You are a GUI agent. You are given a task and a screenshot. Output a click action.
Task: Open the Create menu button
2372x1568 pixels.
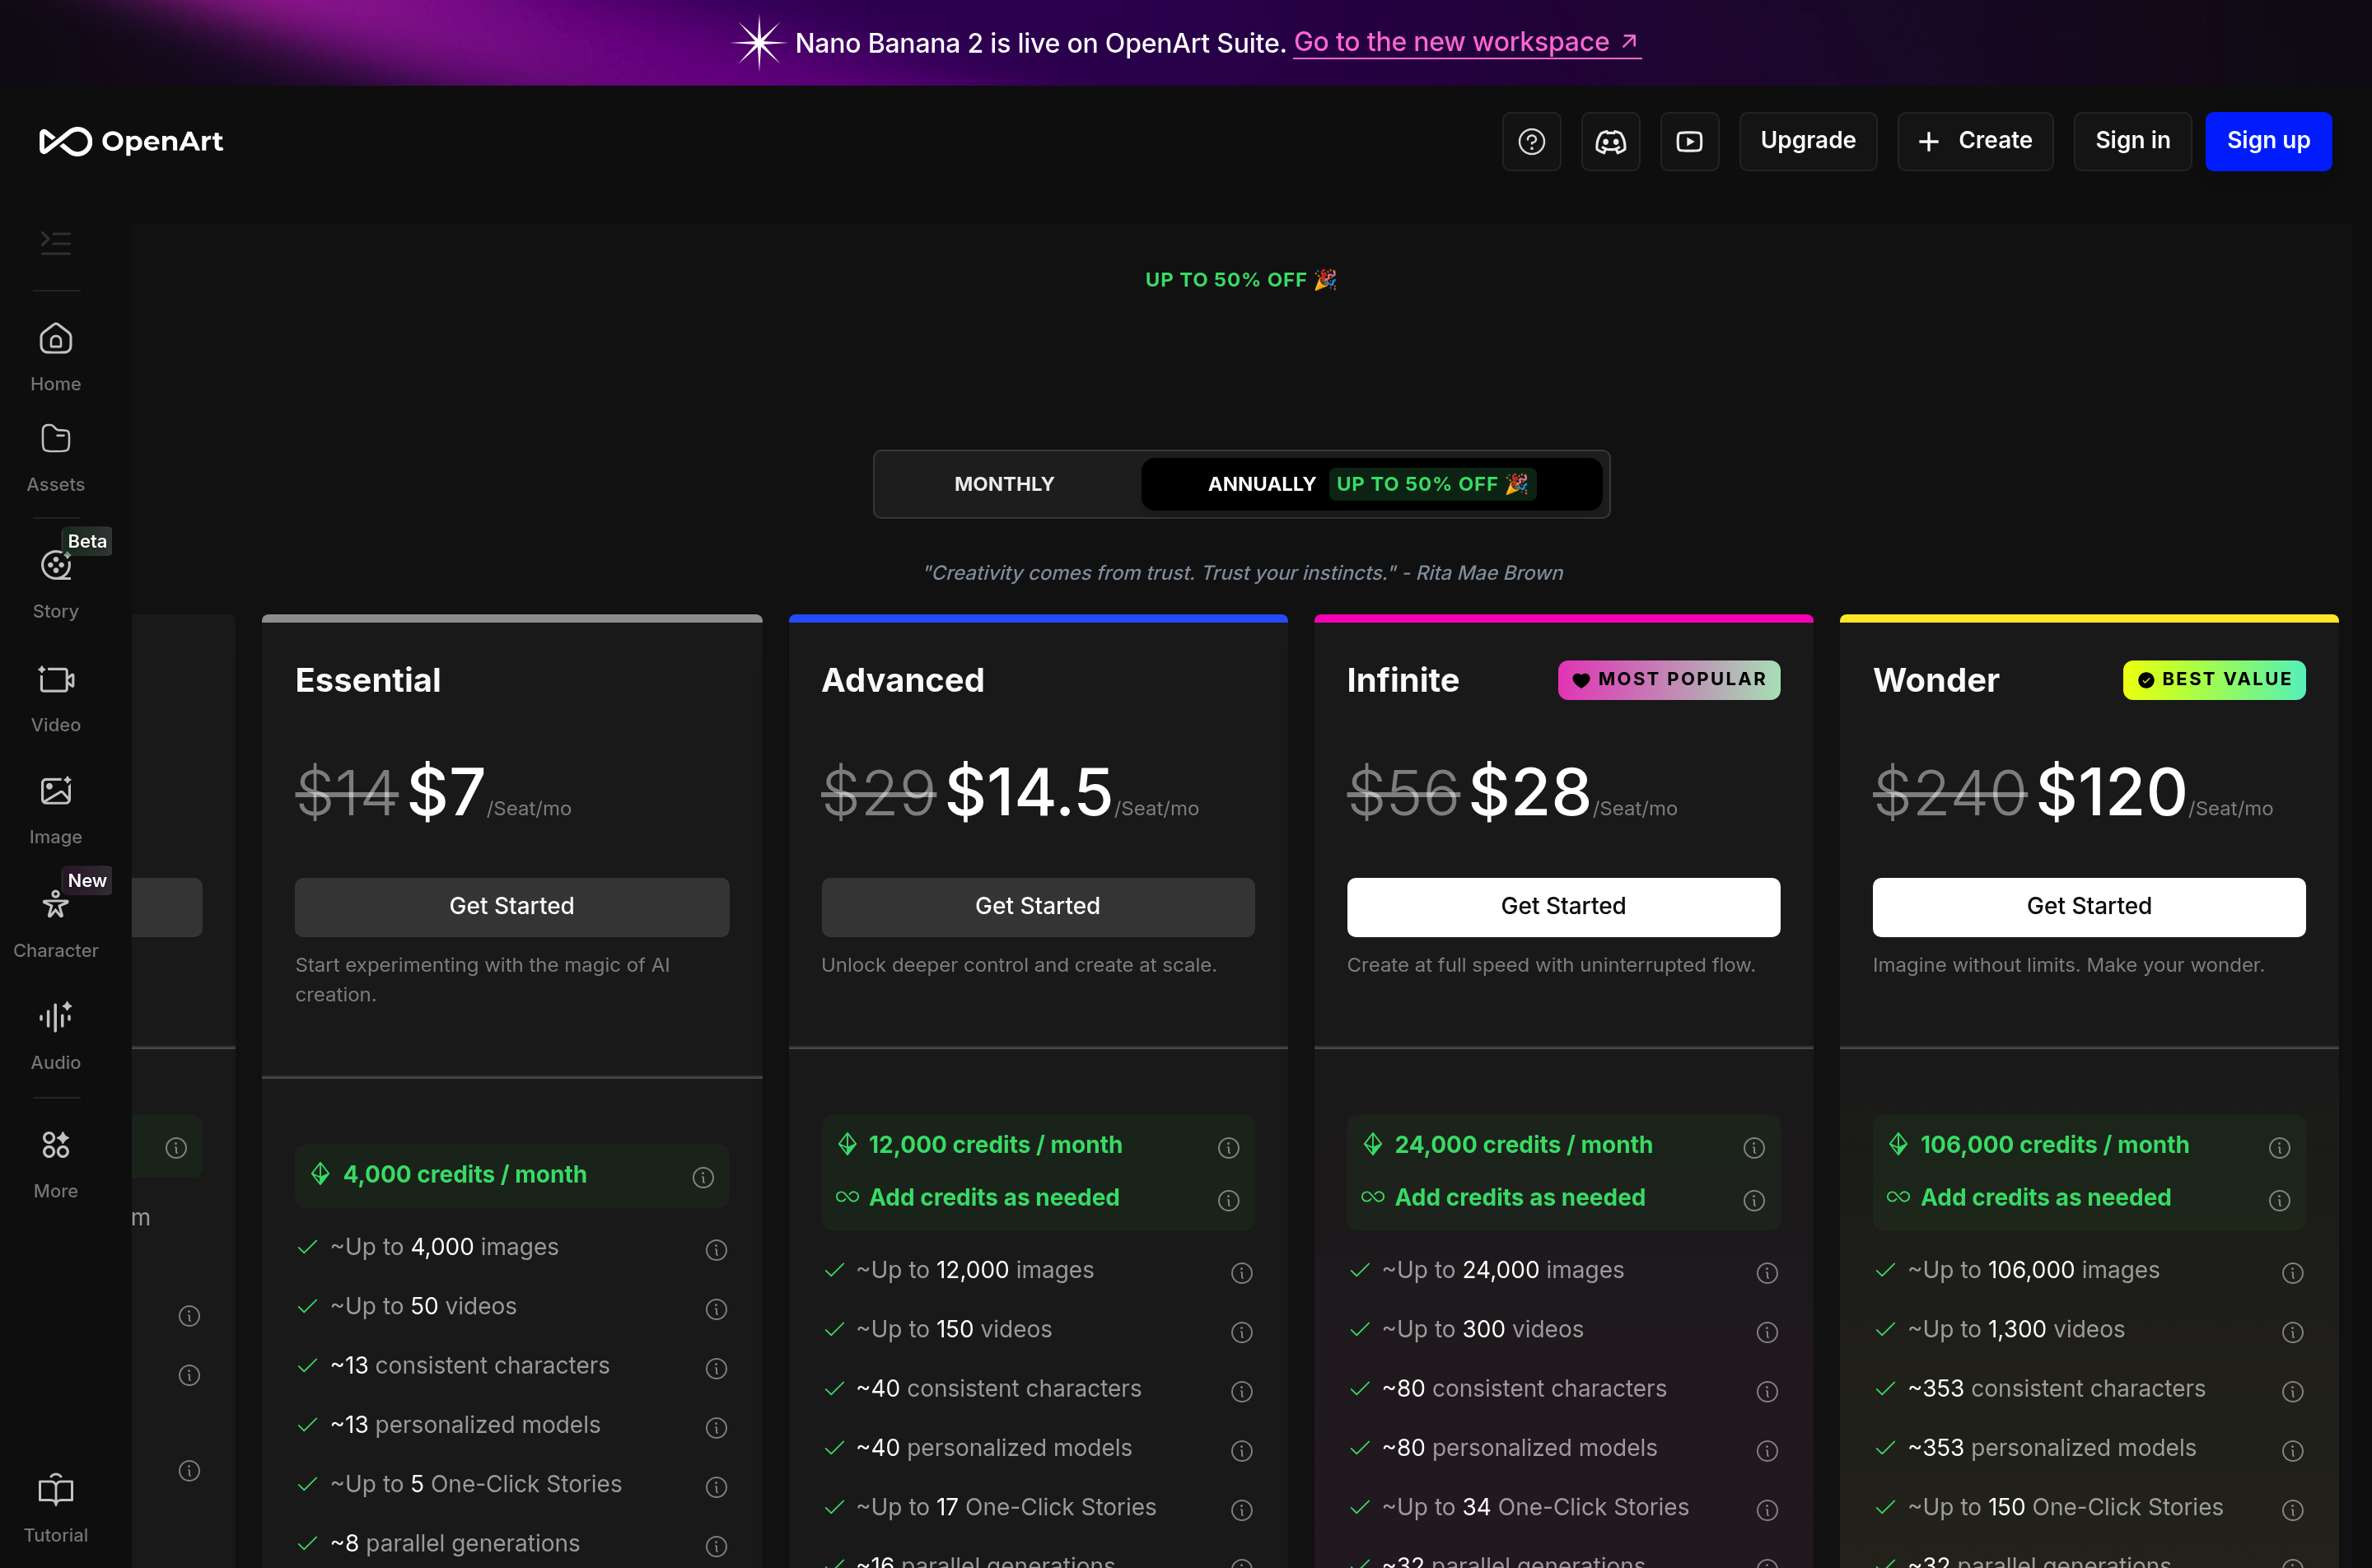click(x=1975, y=141)
